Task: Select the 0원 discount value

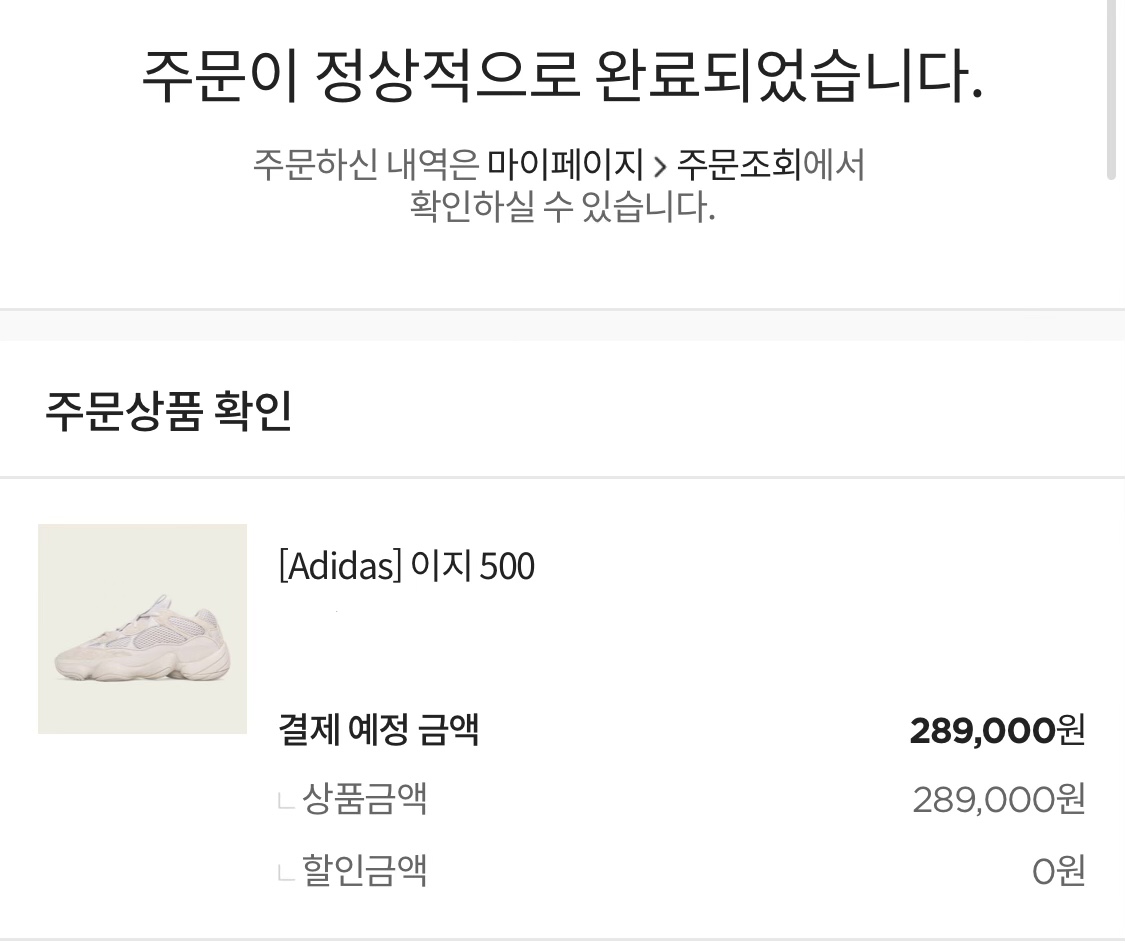Action: (x=1058, y=871)
